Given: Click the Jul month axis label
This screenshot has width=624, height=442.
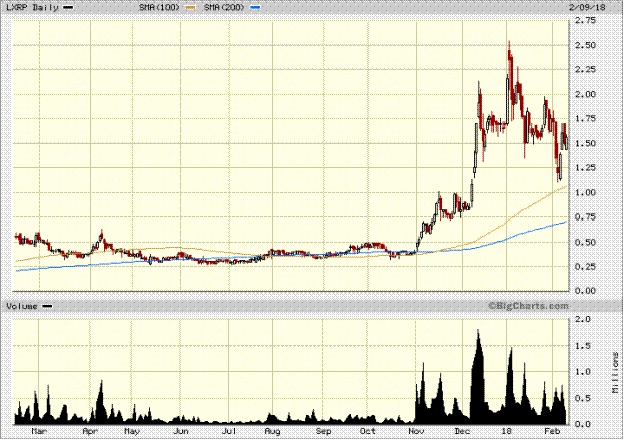Looking at the screenshot, I should pyautogui.click(x=229, y=431).
